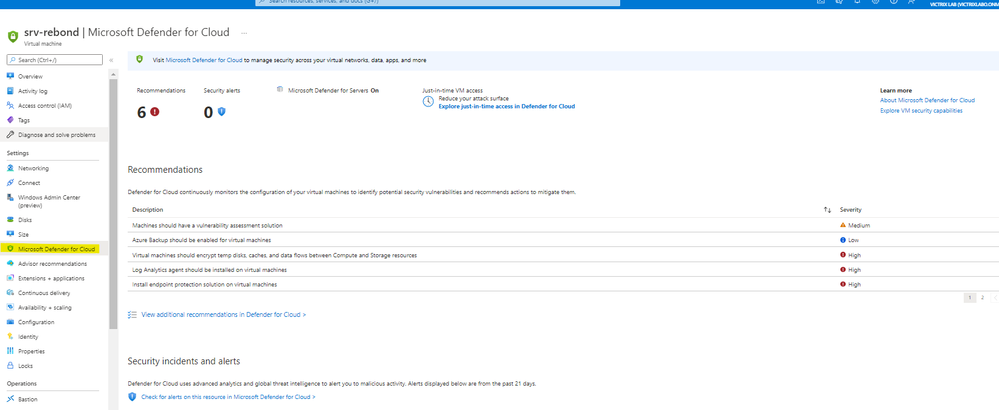999x410 pixels.
Task: Open About Microsoft Defender for Cloud link
Action: (x=927, y=100)
